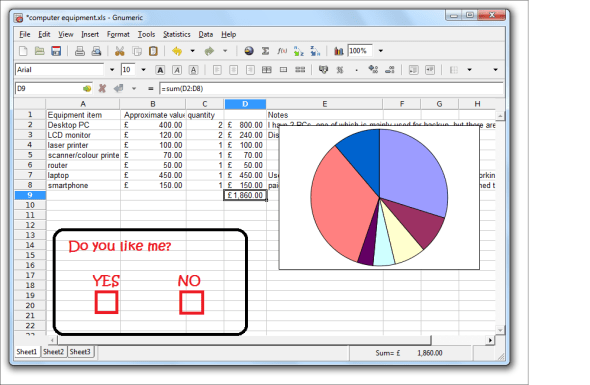Image resolution: width=590 pixels, height=385 pixels.
Task: Accept the formula entry
Action: click(119, 88)
